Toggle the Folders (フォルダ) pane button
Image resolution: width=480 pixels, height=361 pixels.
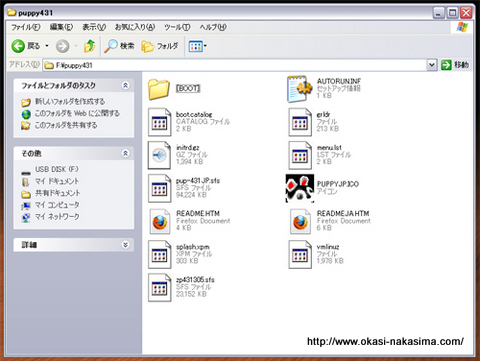pyautogui.click(x=160, y=46)
